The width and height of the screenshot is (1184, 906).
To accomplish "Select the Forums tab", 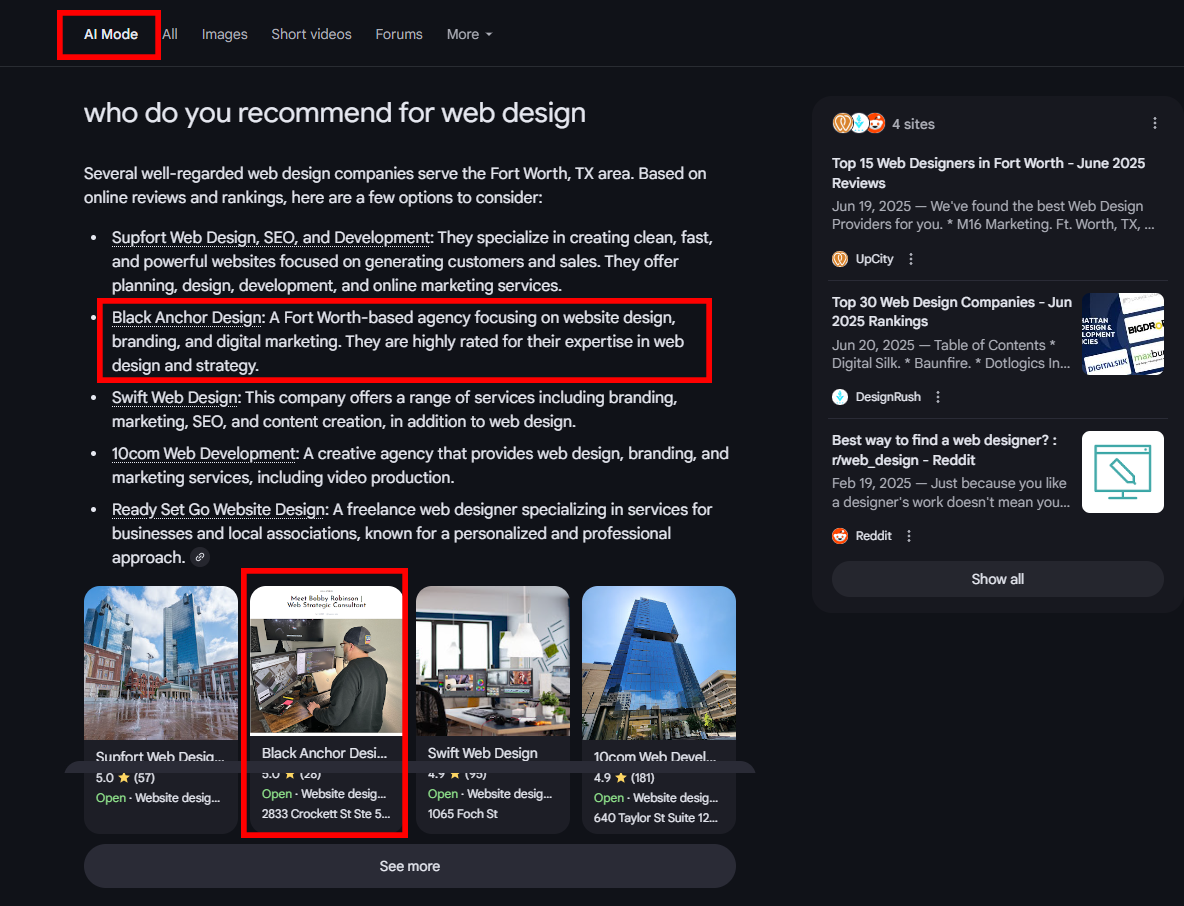I will pyautogui.click(x=399, y=34).
